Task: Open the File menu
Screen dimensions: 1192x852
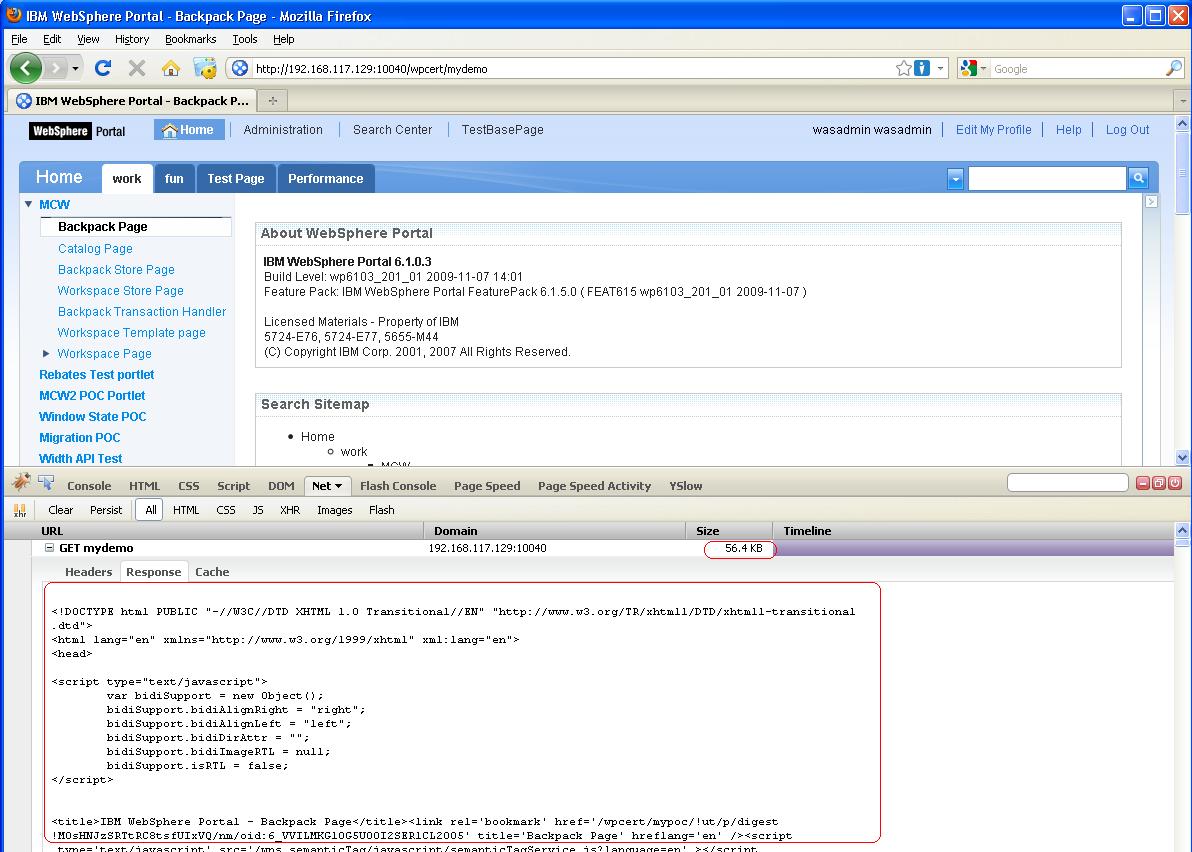Action: (19, 39)
